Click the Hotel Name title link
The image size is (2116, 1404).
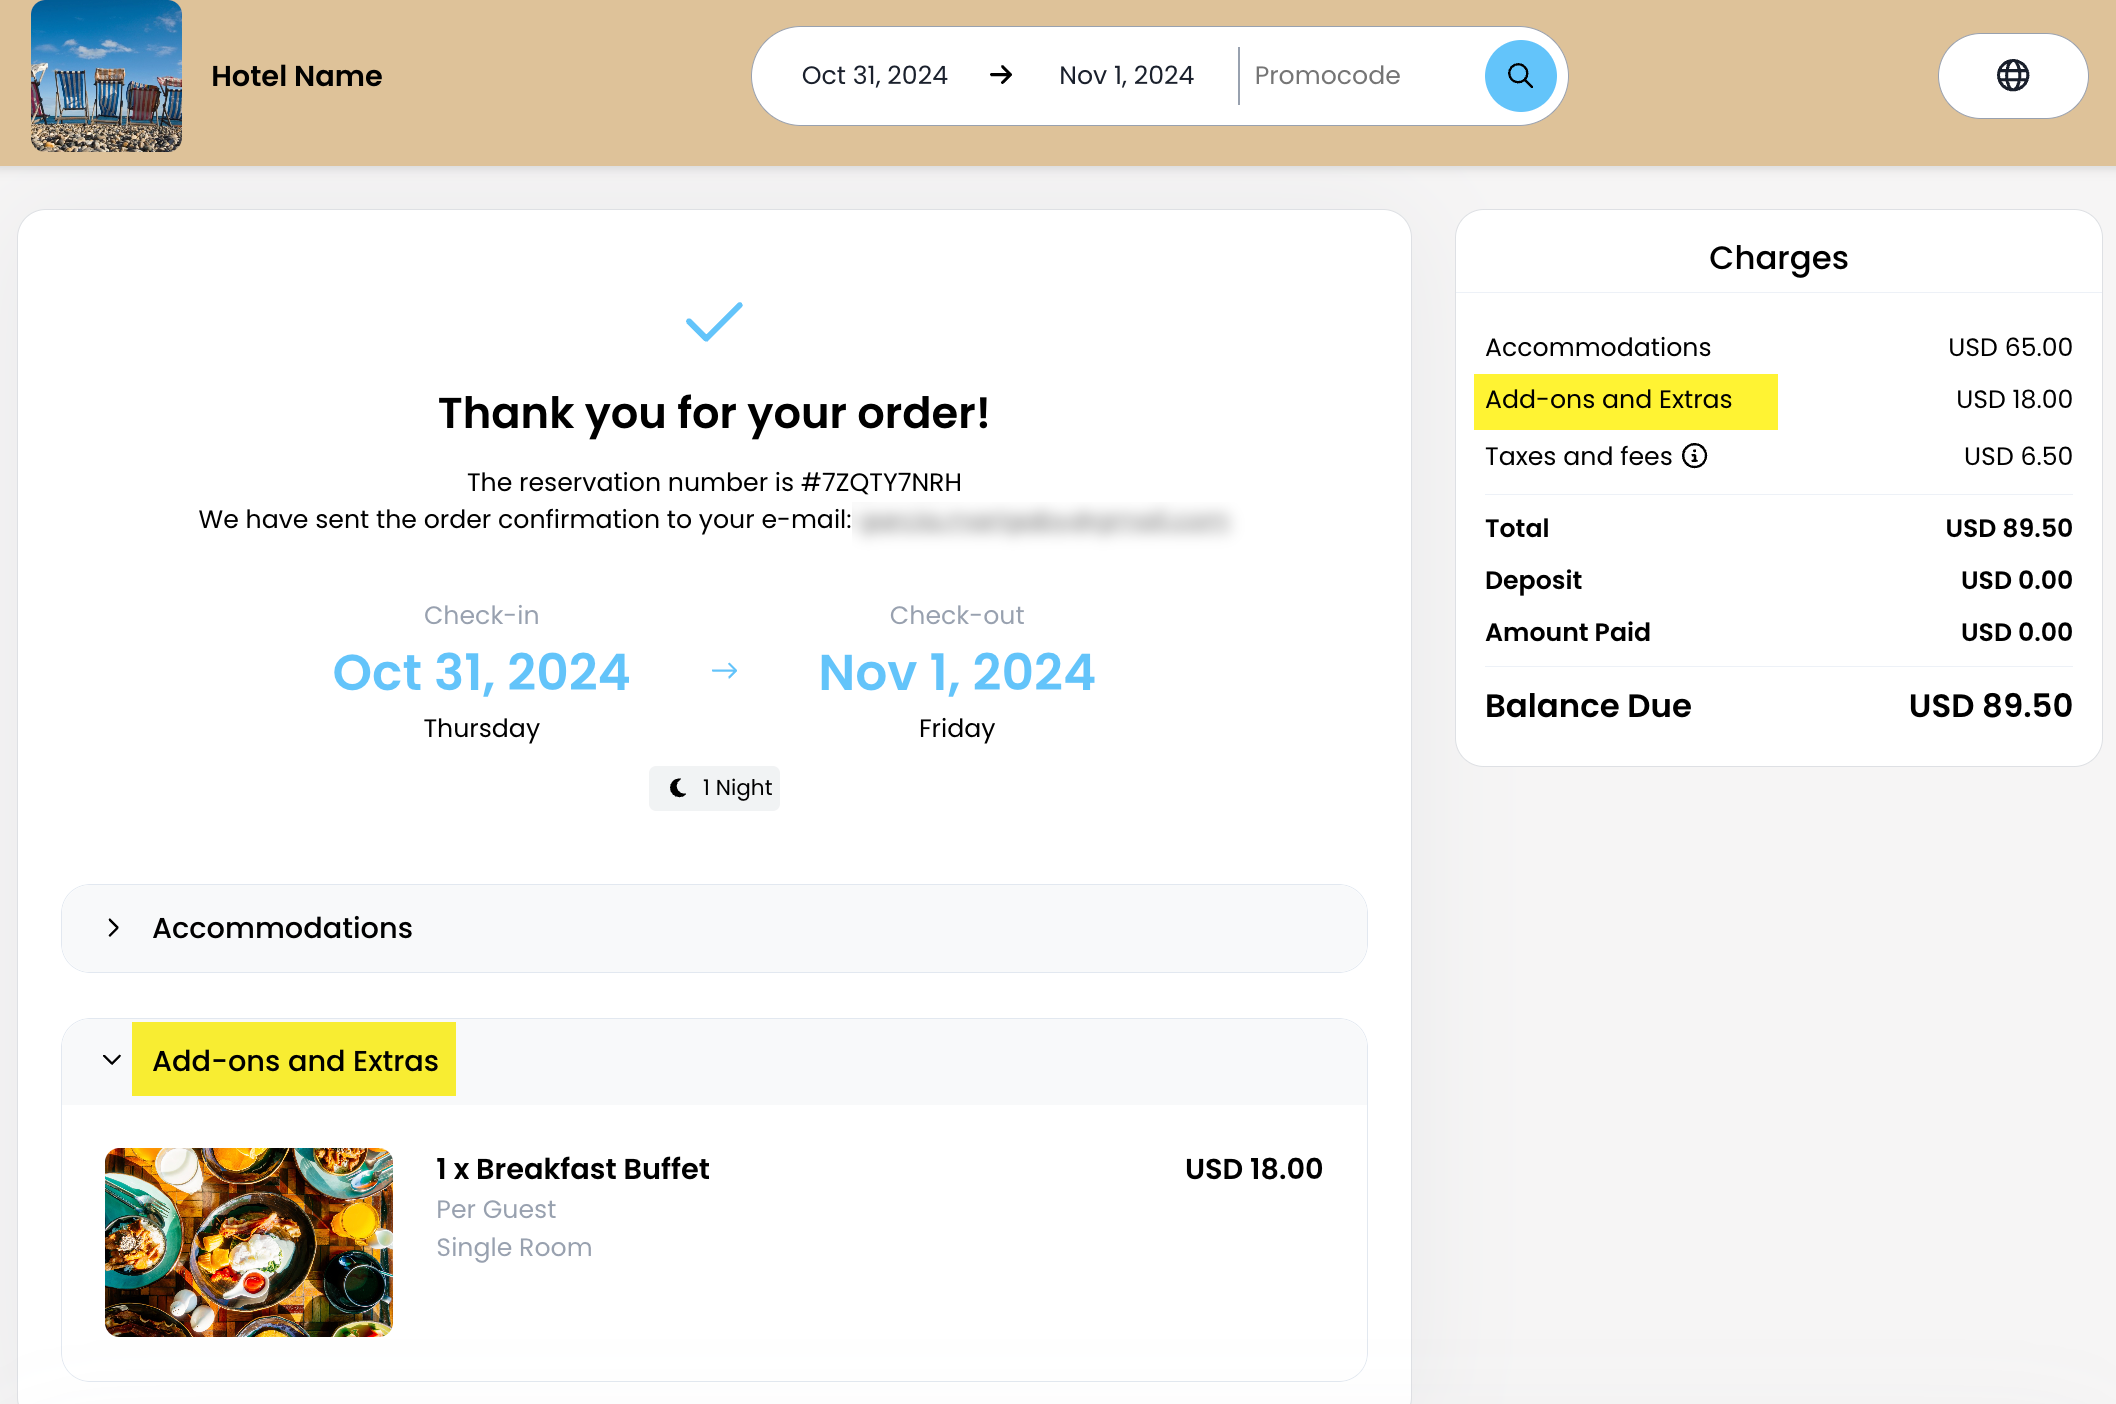(x=296, y=76)
